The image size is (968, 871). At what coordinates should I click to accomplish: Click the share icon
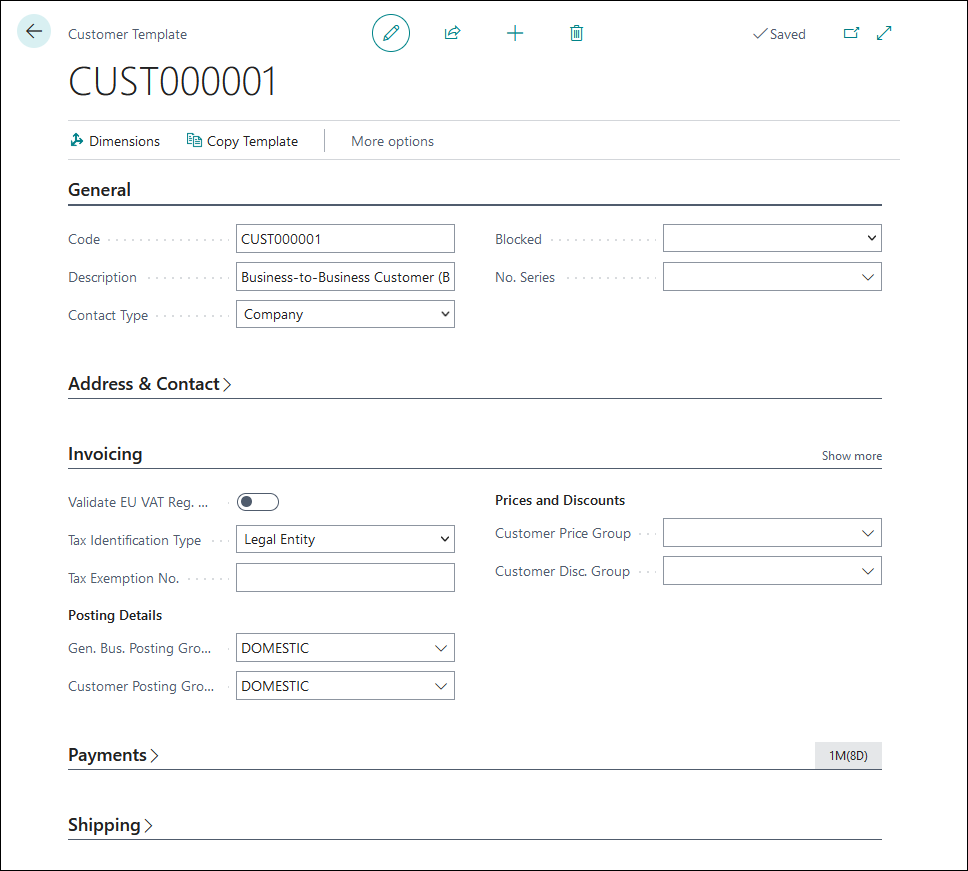coord(453,33)
